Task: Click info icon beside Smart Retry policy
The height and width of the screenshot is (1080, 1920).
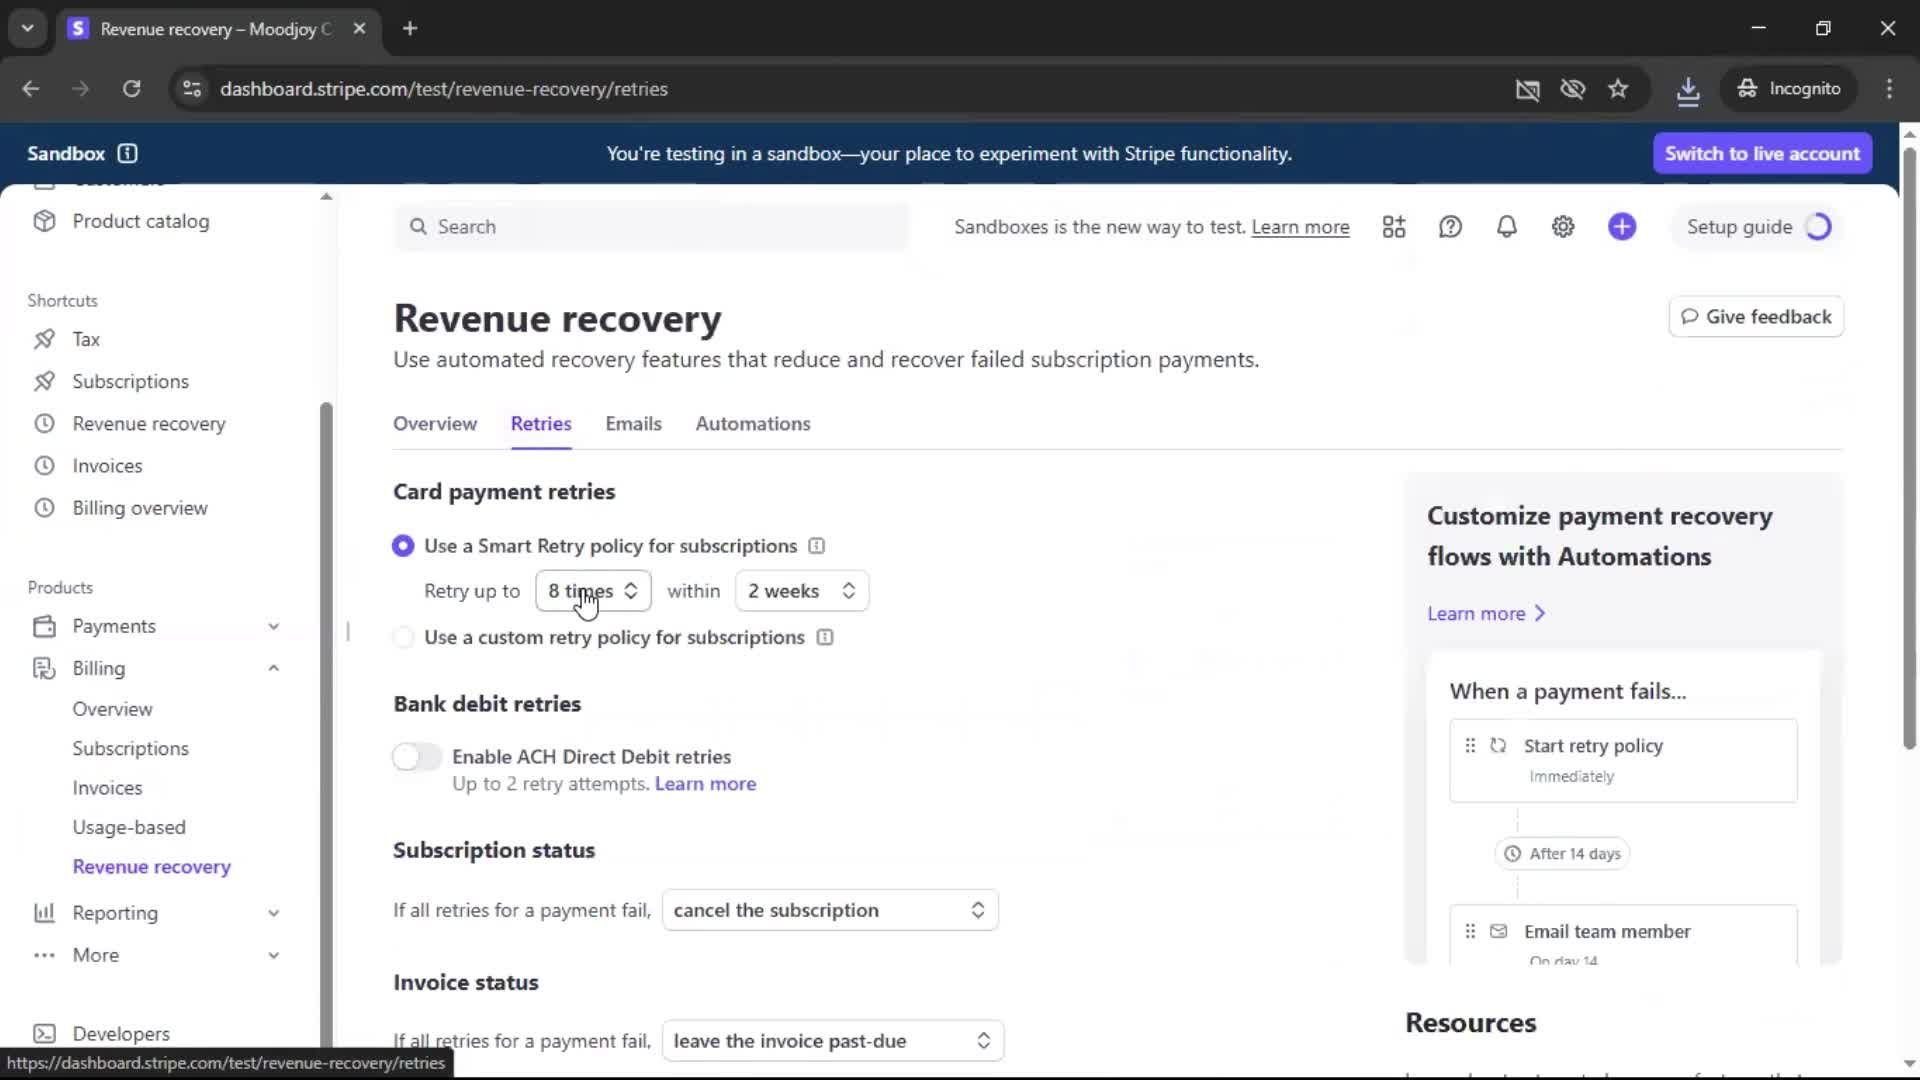Action: pos(816,546)
